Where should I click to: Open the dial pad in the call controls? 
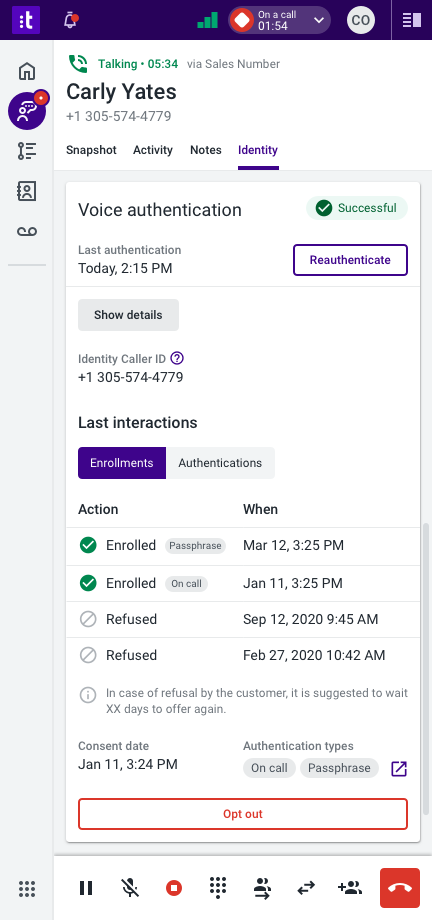point(218,888)
